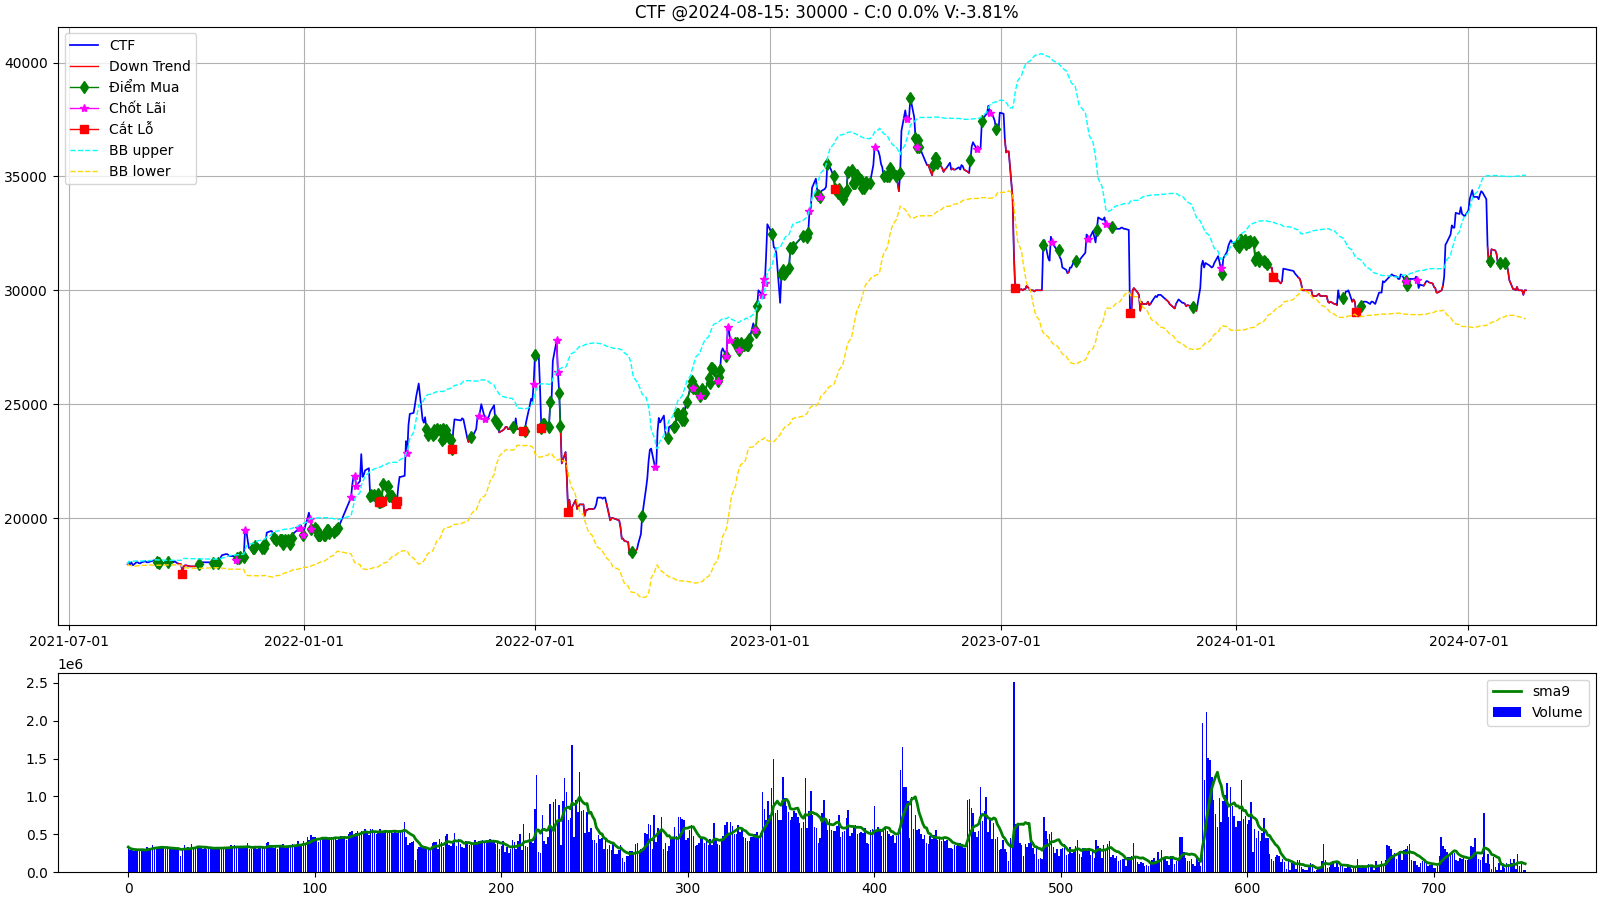
Task: Click the red square Cắt Lỗ legend marker
Action: (84, 129)
